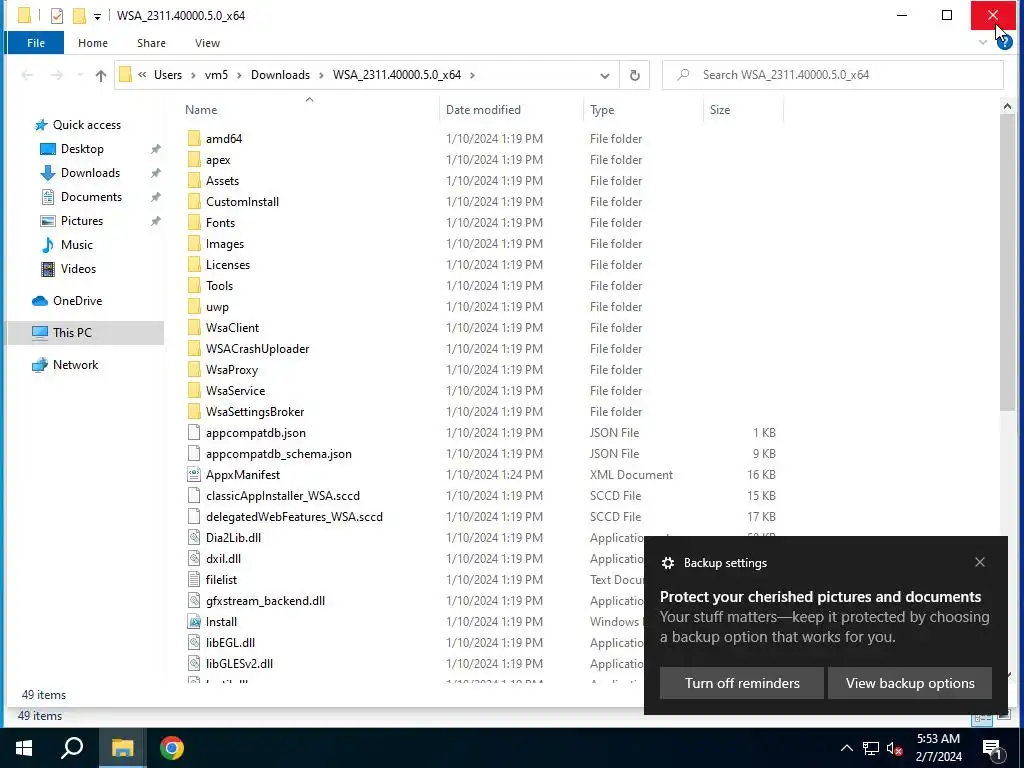Click the Turn off reminders button
The height and width of the screenshot is (768, 1024).
742,683
